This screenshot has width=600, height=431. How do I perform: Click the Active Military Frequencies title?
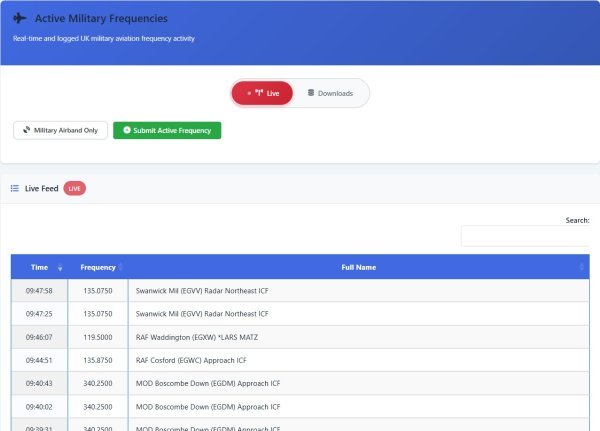(x=101, y=18)
